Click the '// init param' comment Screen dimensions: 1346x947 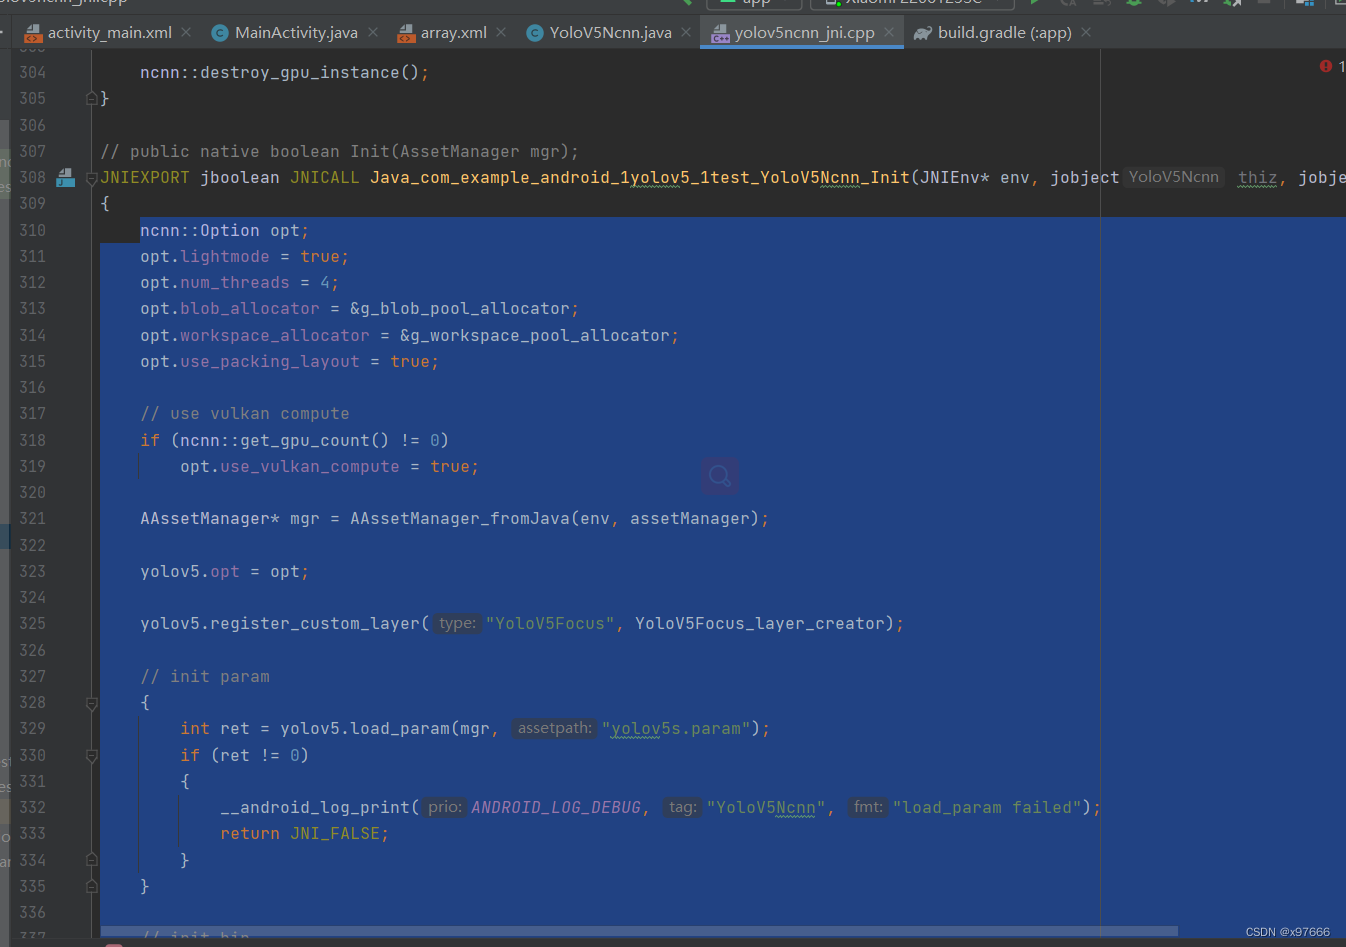(205, 677)
